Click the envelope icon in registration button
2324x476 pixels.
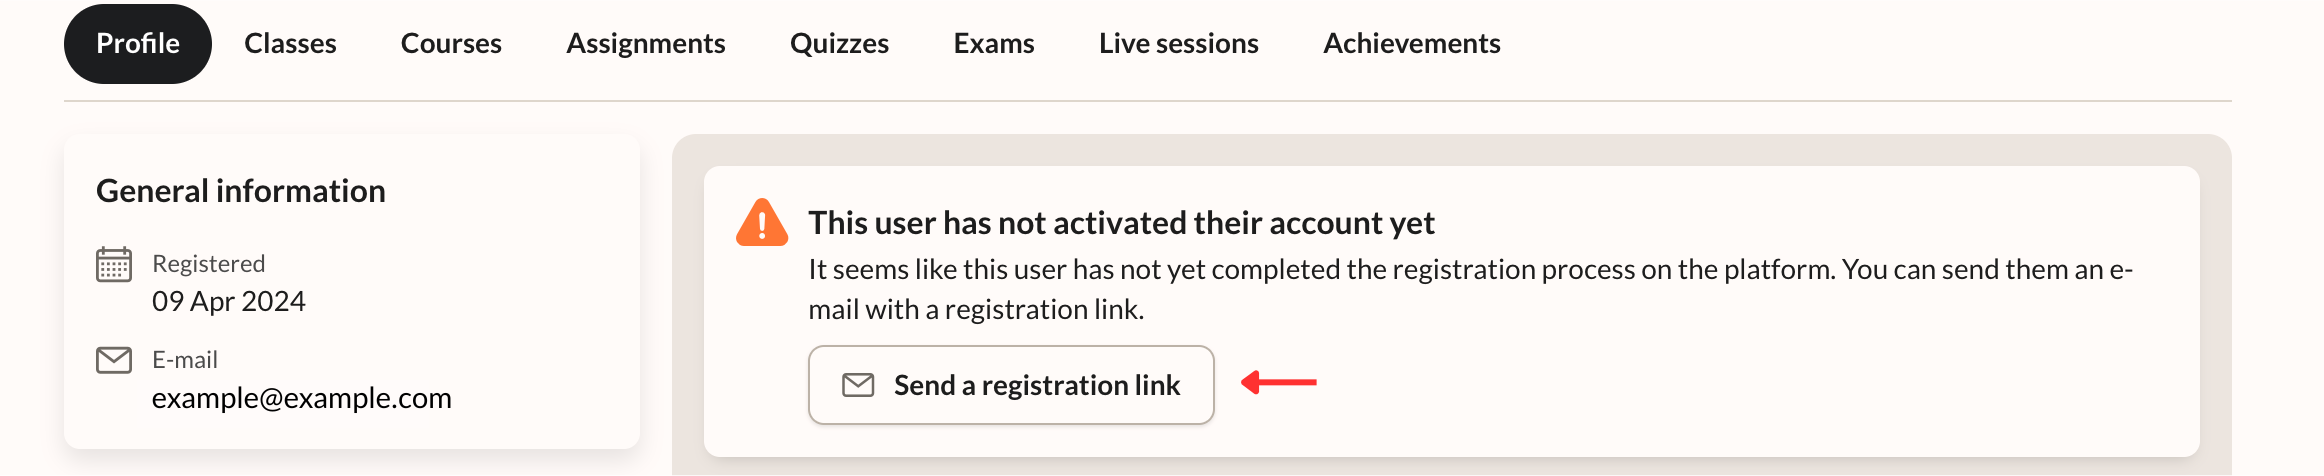pyautogui.click(x=858, y=385)
